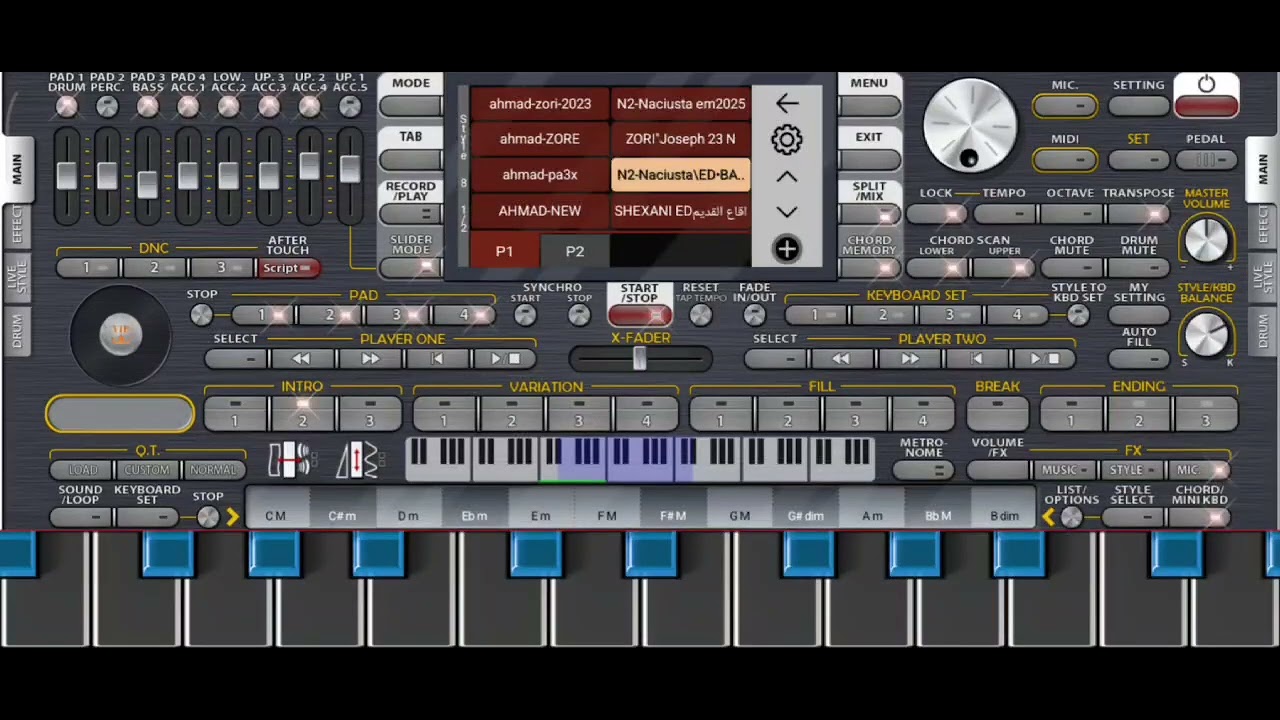Image resolution: width=1280 pixels, height=720 pixels.
Task: Tap the VIP joystick center button
Action: (120, 334)
